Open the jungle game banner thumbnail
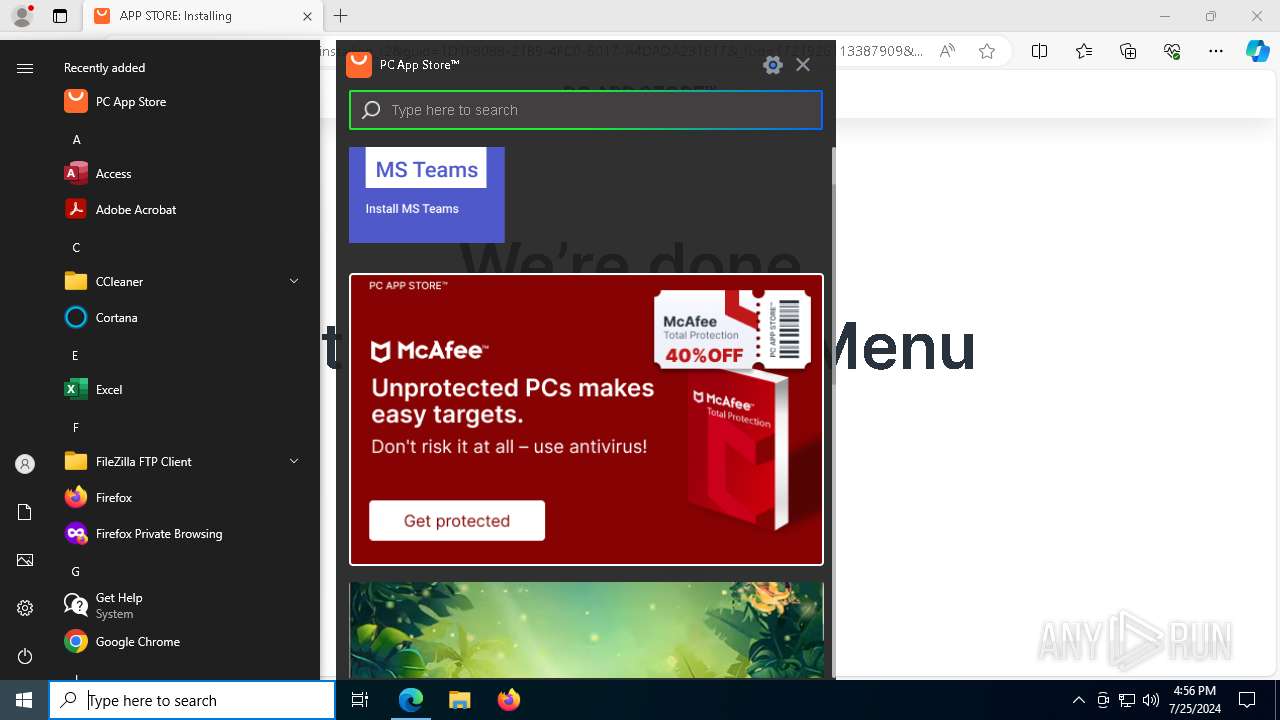Image resolution: width=1280 pixels, height=720 pixels. pyautogui.click(x=586, y=630)
